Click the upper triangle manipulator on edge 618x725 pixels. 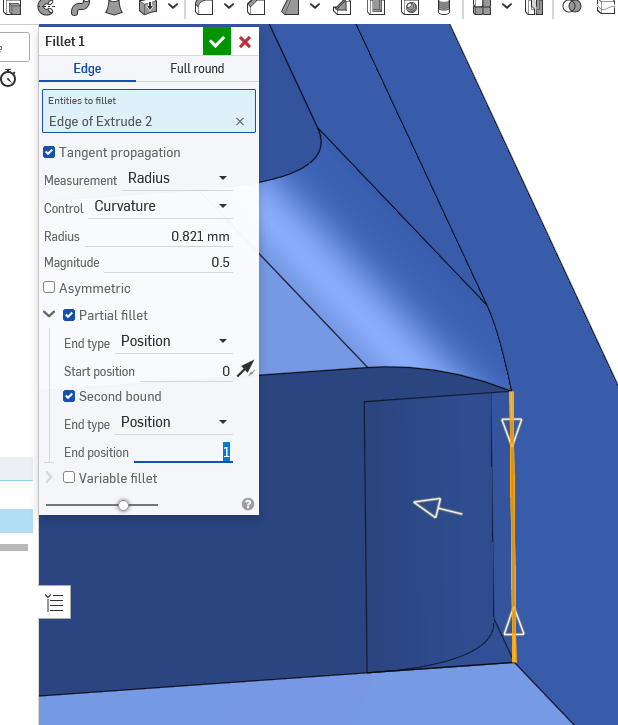point(512,431)
